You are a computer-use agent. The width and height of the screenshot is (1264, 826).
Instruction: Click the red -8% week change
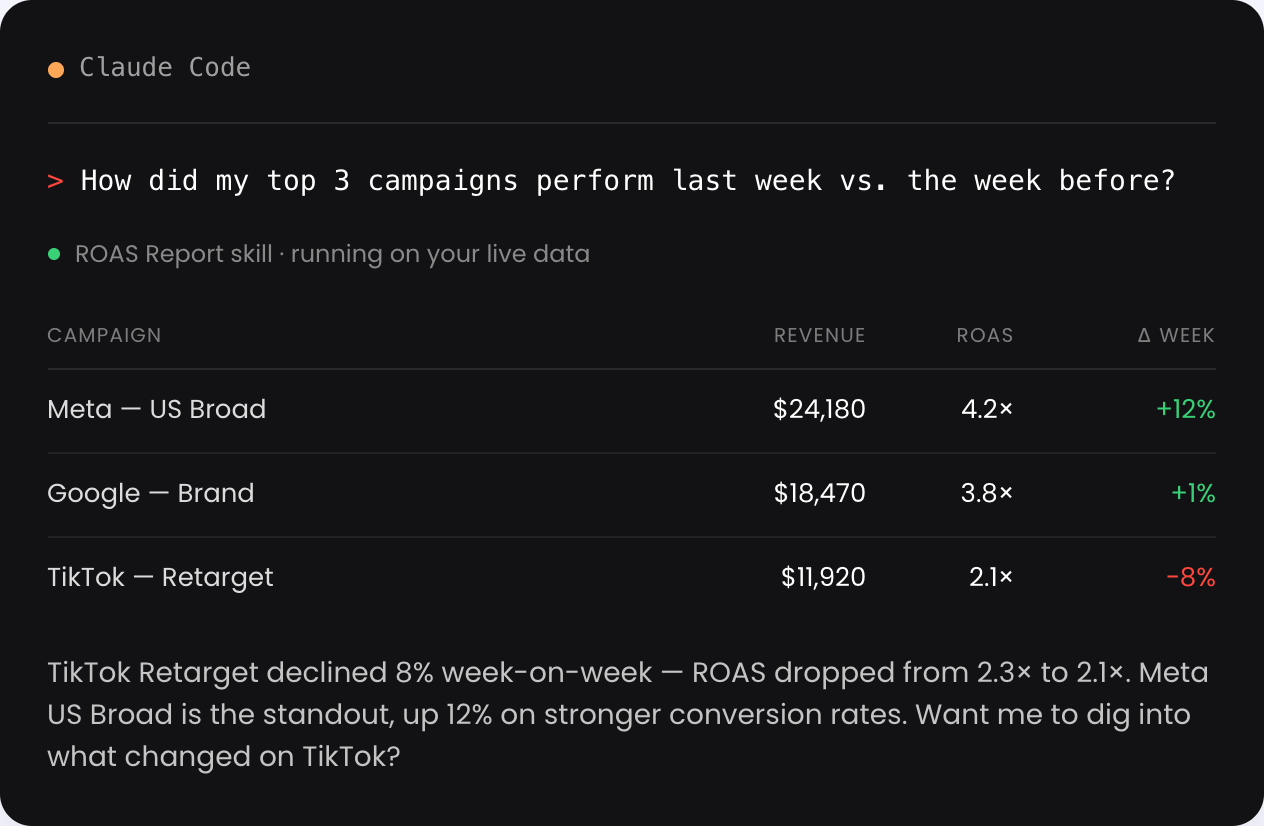click(1190, 577)
